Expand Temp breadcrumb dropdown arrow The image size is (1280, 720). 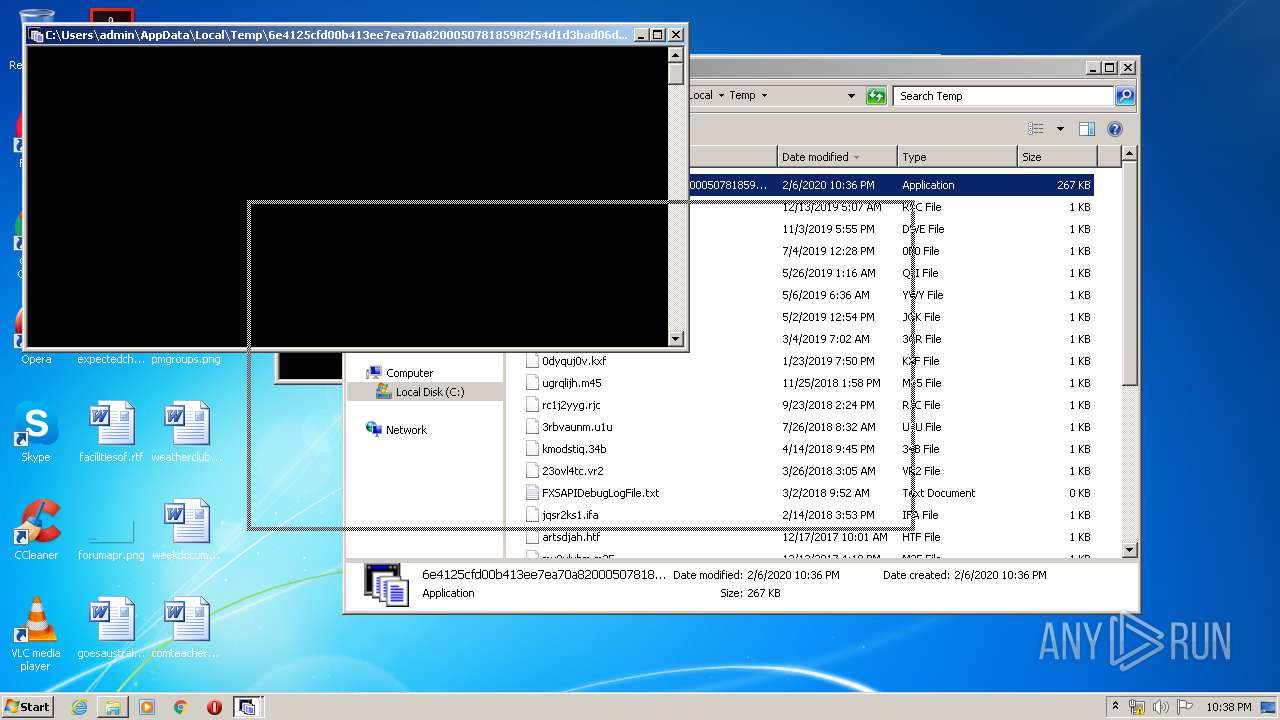[764, 96]
